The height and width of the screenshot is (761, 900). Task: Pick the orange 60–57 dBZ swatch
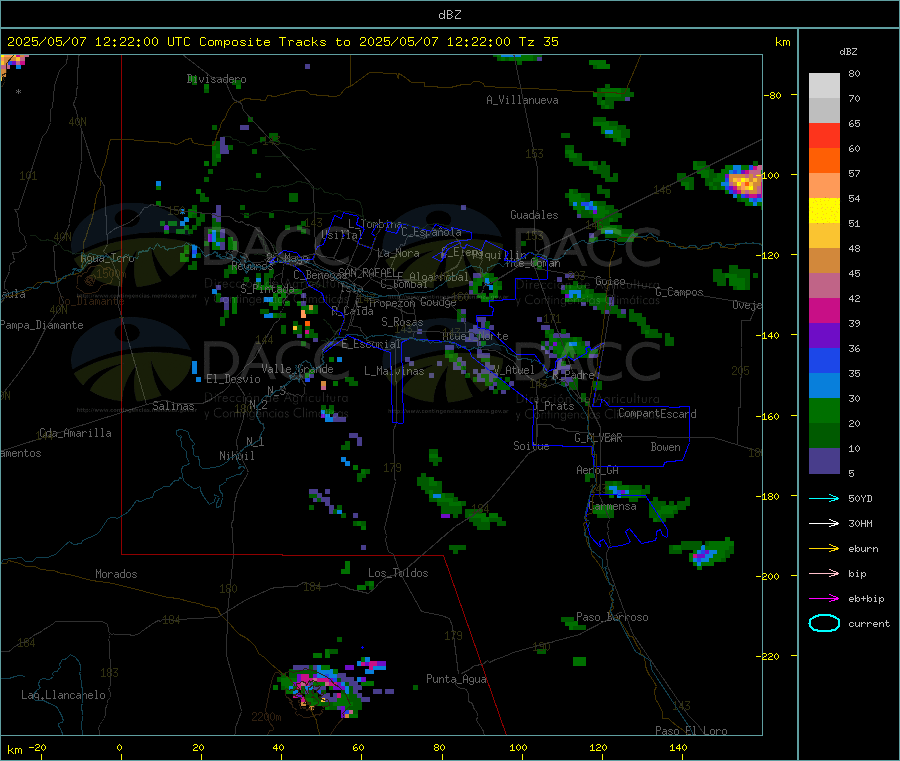click(x=824, y=161)
